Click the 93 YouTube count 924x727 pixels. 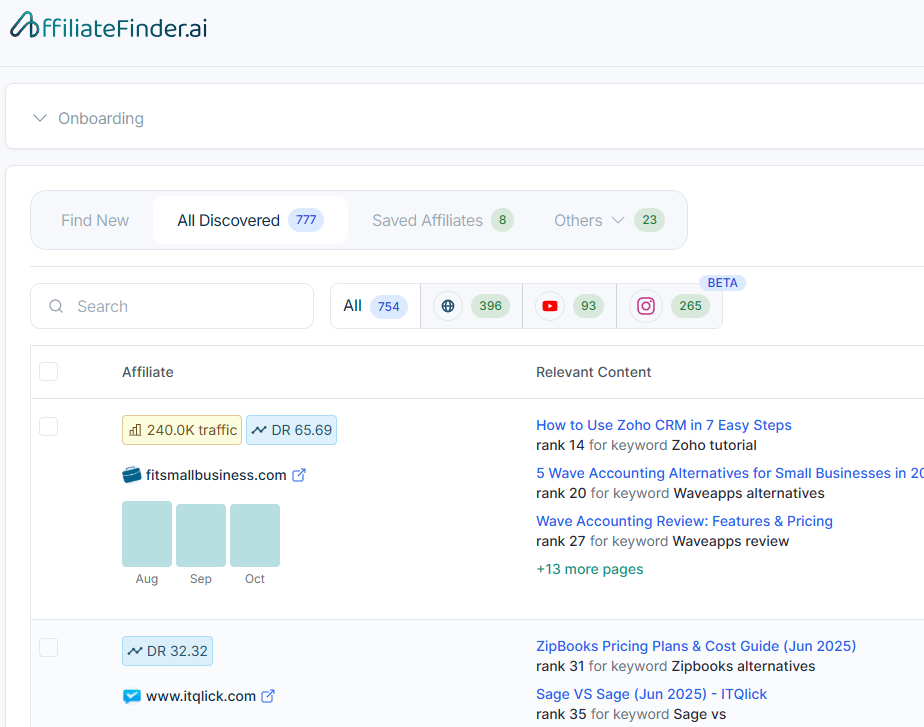click(588, 306)
